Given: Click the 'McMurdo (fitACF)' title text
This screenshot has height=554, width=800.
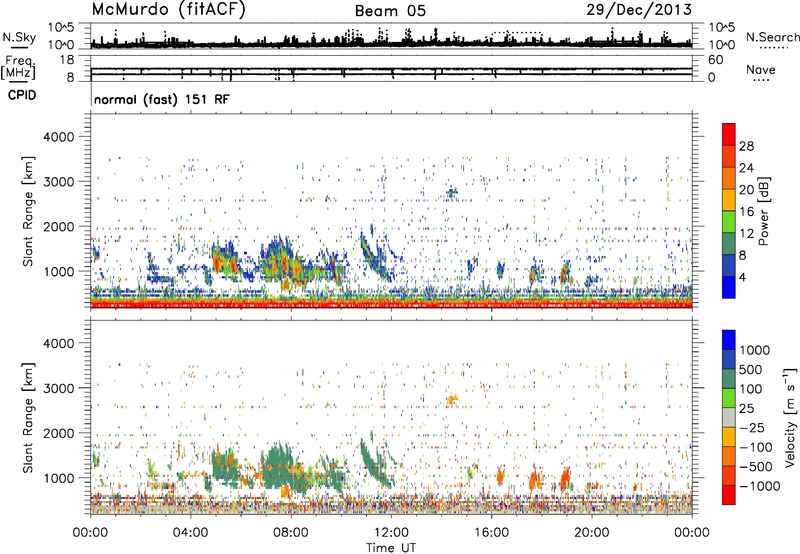Looking at the screenshot, I should point(168,10).
